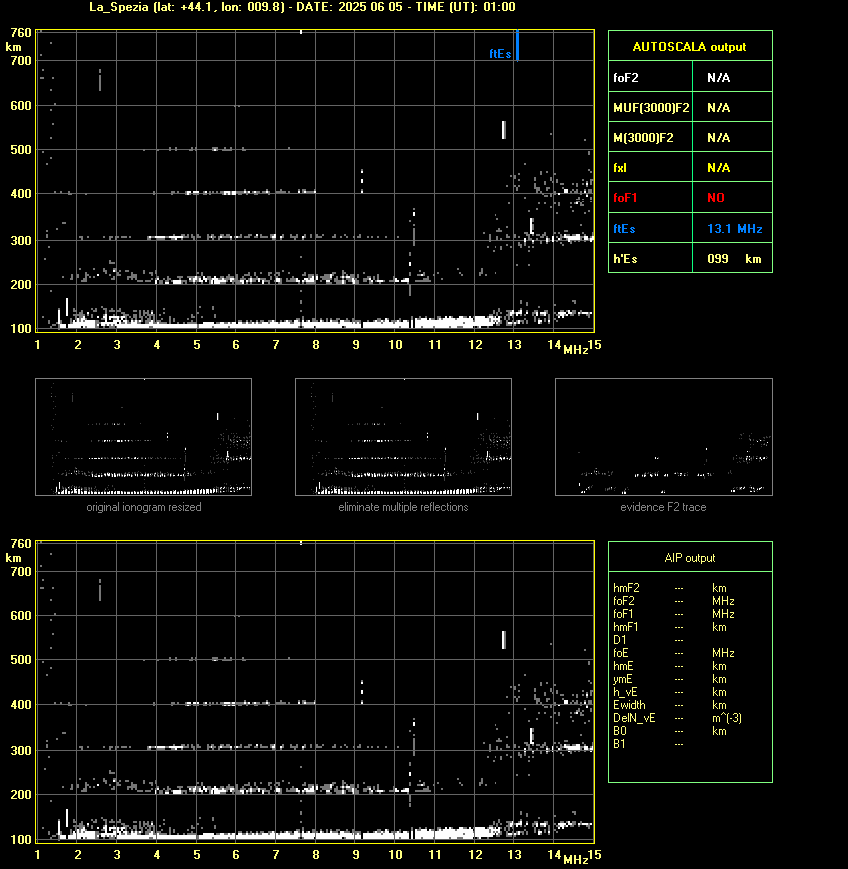Click the h_vE entry in AIP output
Image resolution: width=848 pixels, height=869 pixels.
[x=625, y=692]
